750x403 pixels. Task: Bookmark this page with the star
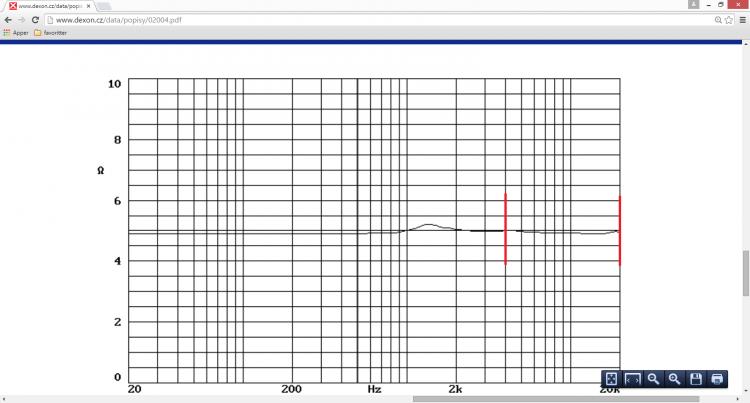click(729, 20)
